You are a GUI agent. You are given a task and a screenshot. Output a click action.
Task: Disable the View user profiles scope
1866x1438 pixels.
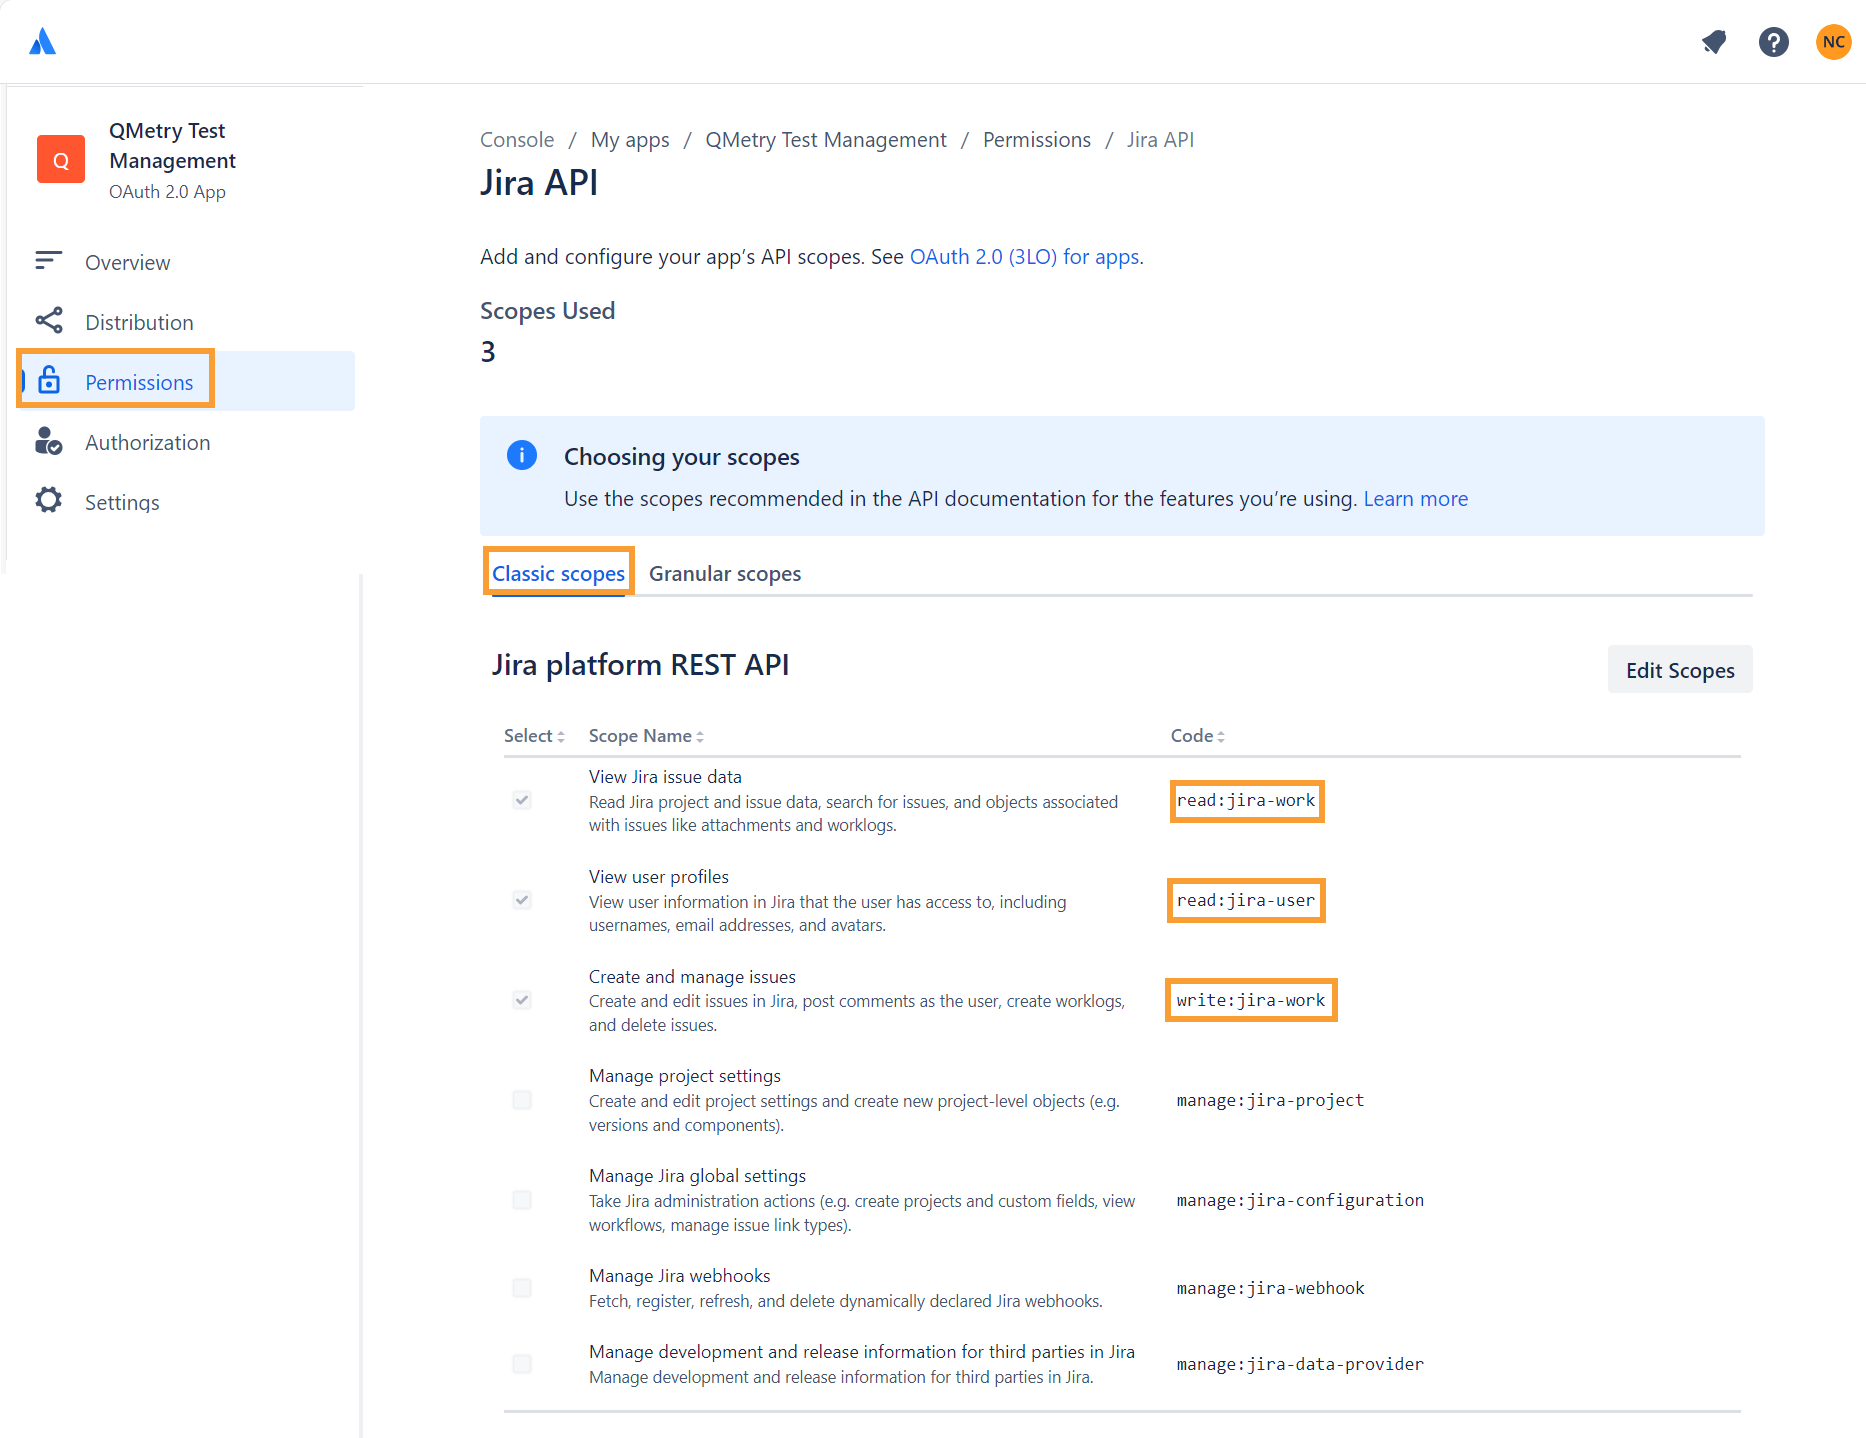click(521, 900)
